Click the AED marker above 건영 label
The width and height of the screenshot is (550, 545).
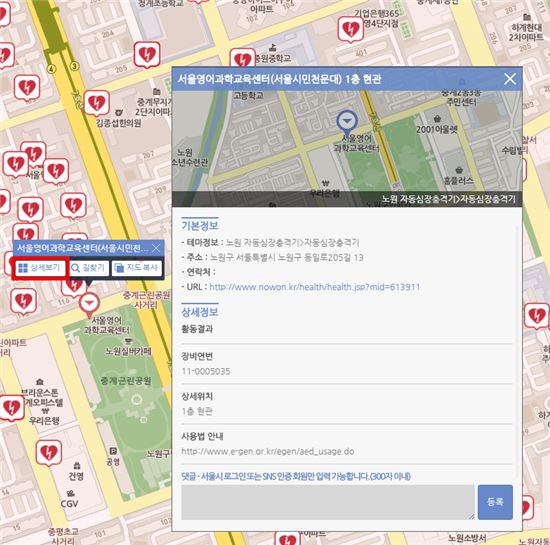tap(49, 453)
